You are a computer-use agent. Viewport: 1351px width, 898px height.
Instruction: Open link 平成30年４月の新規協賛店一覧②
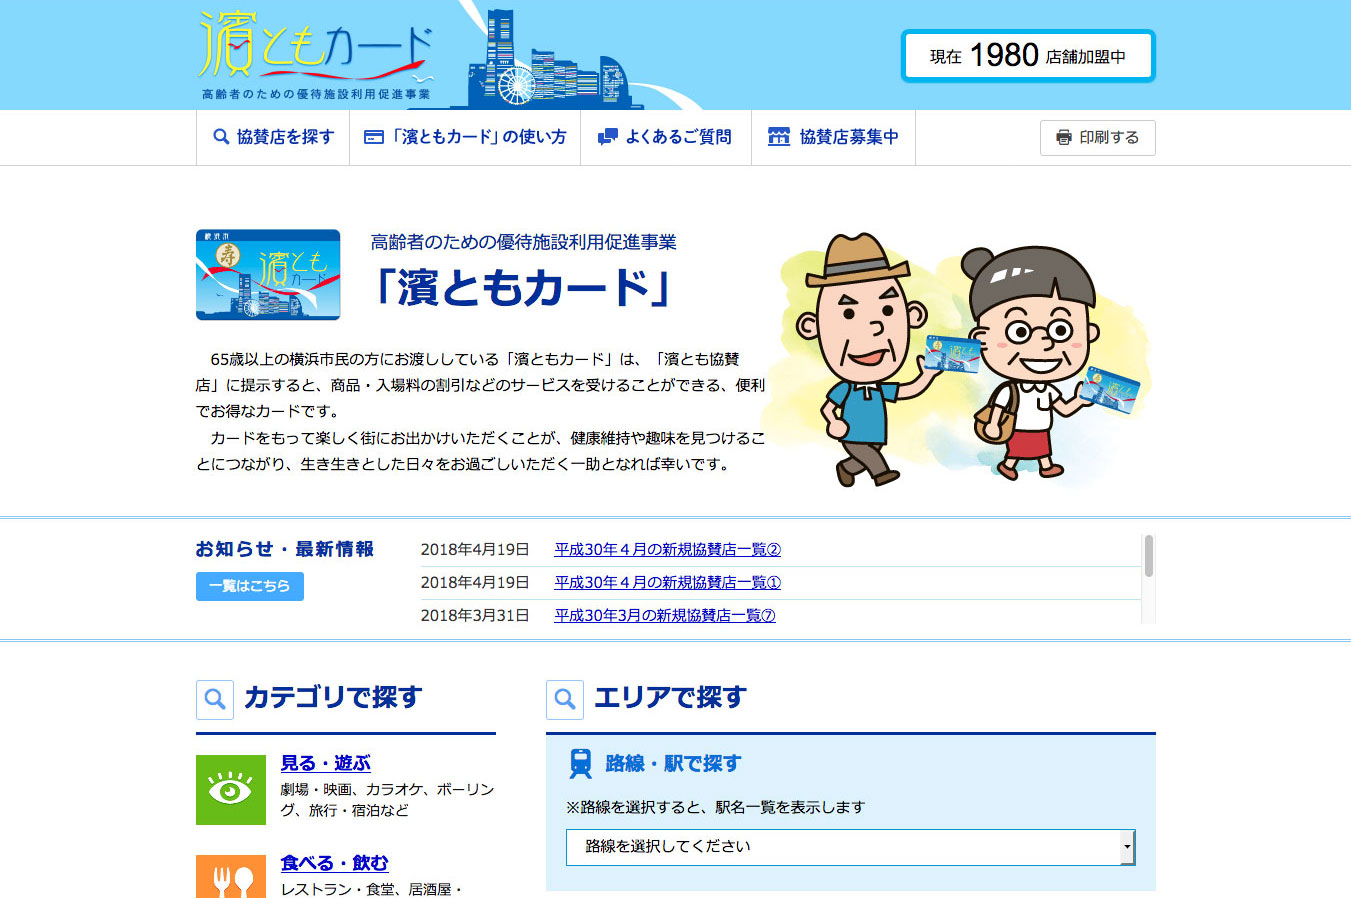668,549
